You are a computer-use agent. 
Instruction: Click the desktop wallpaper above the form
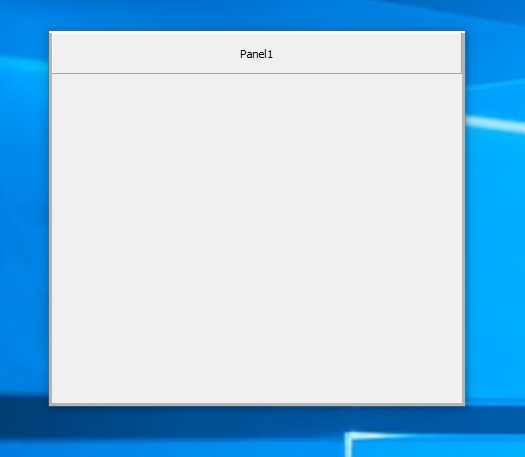tap(257, 15)
